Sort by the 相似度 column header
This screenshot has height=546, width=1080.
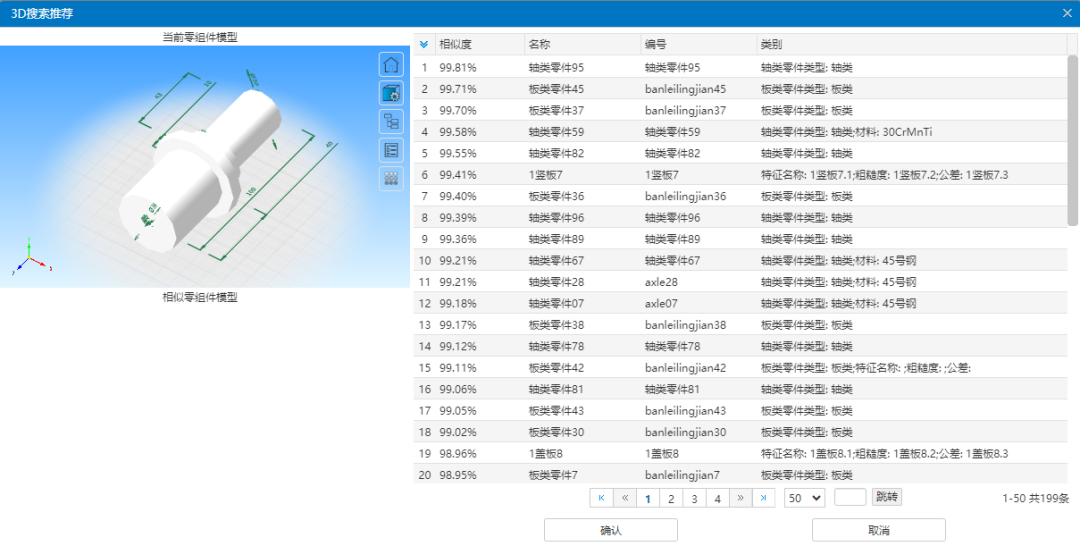[x=479, y=45]
